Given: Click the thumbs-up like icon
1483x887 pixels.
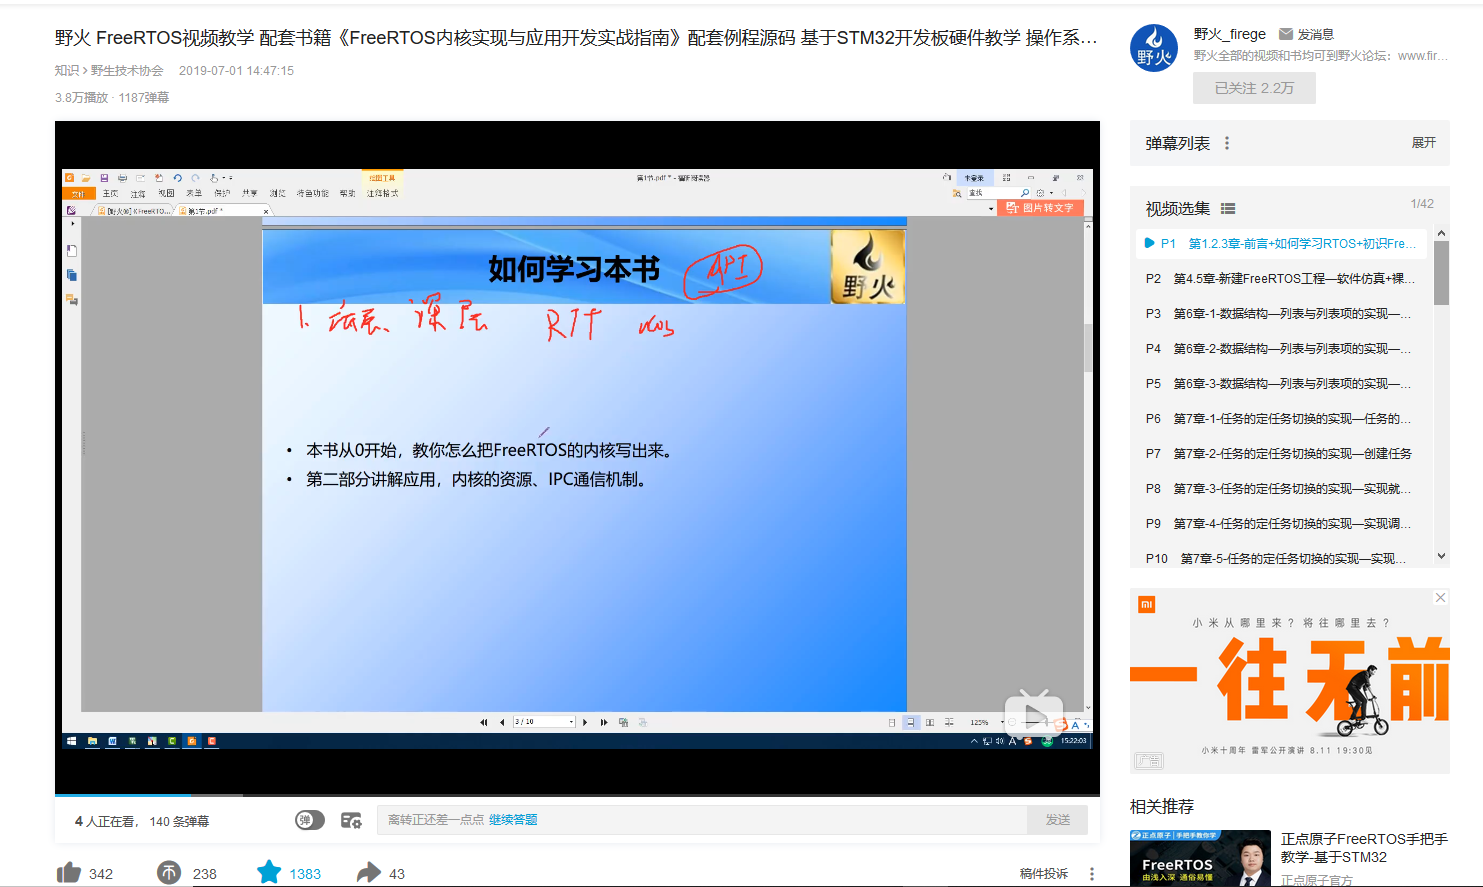Looking at the screenshot, I should pyautogui.click(x=69, y=873).
